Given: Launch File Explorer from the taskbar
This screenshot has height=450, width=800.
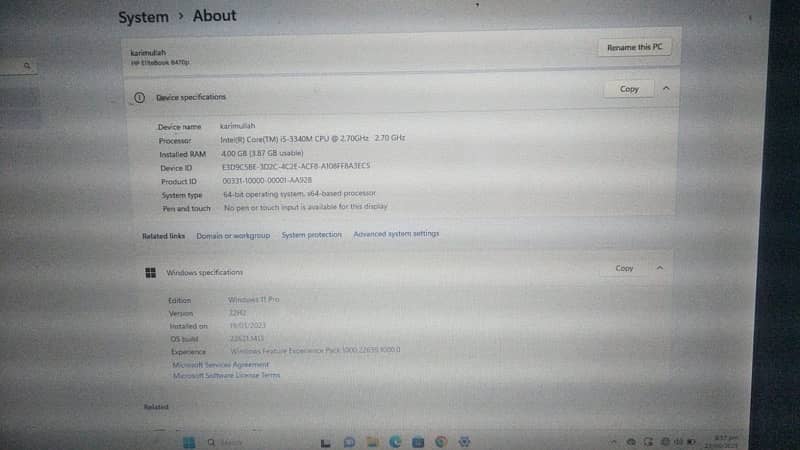Looking at the screenshot, I should pos(372,442).
